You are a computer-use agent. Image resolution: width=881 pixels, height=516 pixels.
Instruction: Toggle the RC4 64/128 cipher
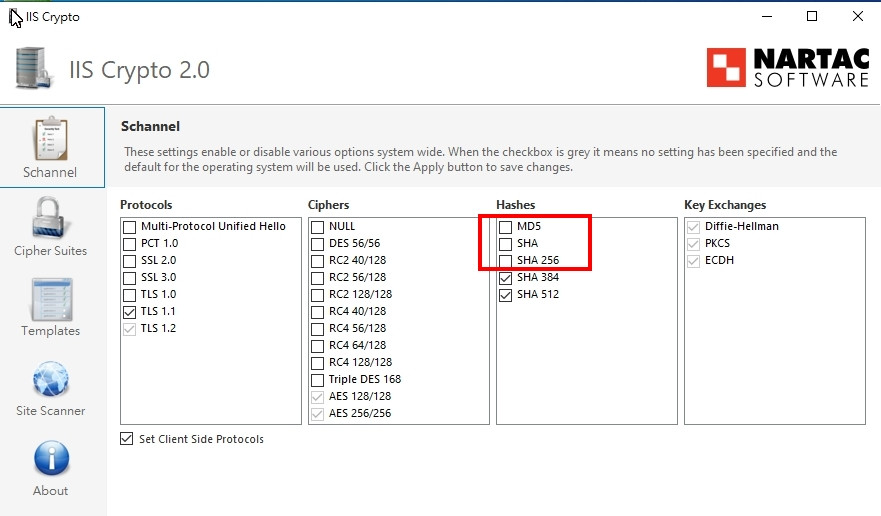[317, 346]
